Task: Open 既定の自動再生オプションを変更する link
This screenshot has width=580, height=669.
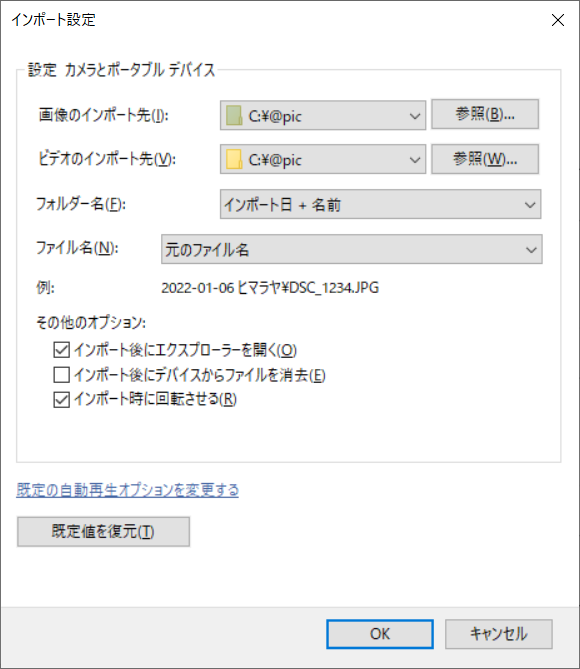Action: [128, 490]
